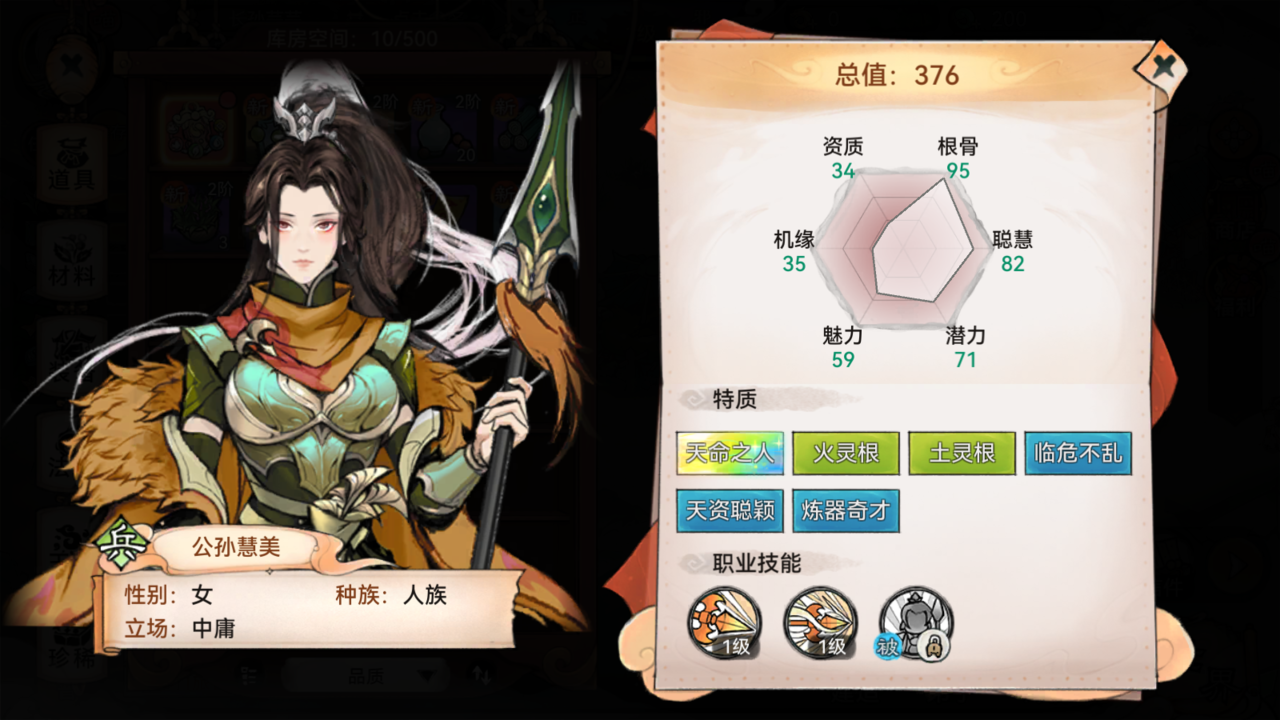The image size is (1280, 720).
Task: Select the 土灵根 trait tag
Action: 962,453
